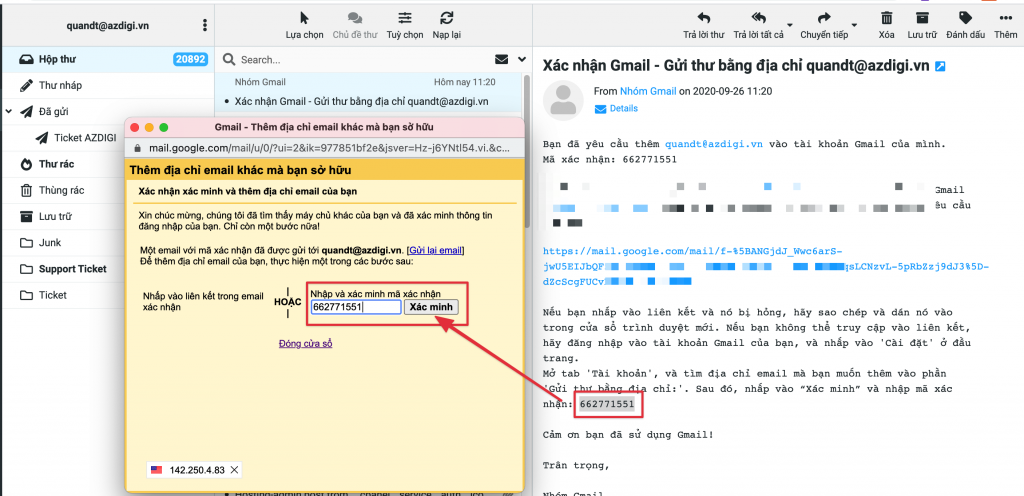Click Đóng cửa sổ close window link
Image resolution: width=1024 pixels, height=496 pixels.
point(306,343)
